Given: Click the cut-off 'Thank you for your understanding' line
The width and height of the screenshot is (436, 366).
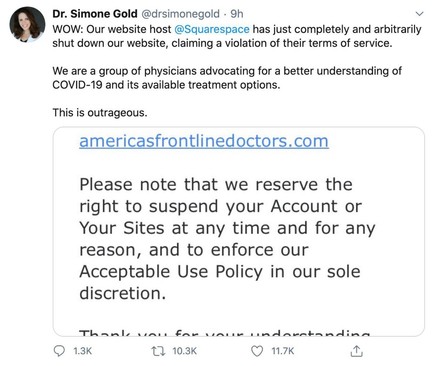Looking at the screenshot, I should coord(225,332).
